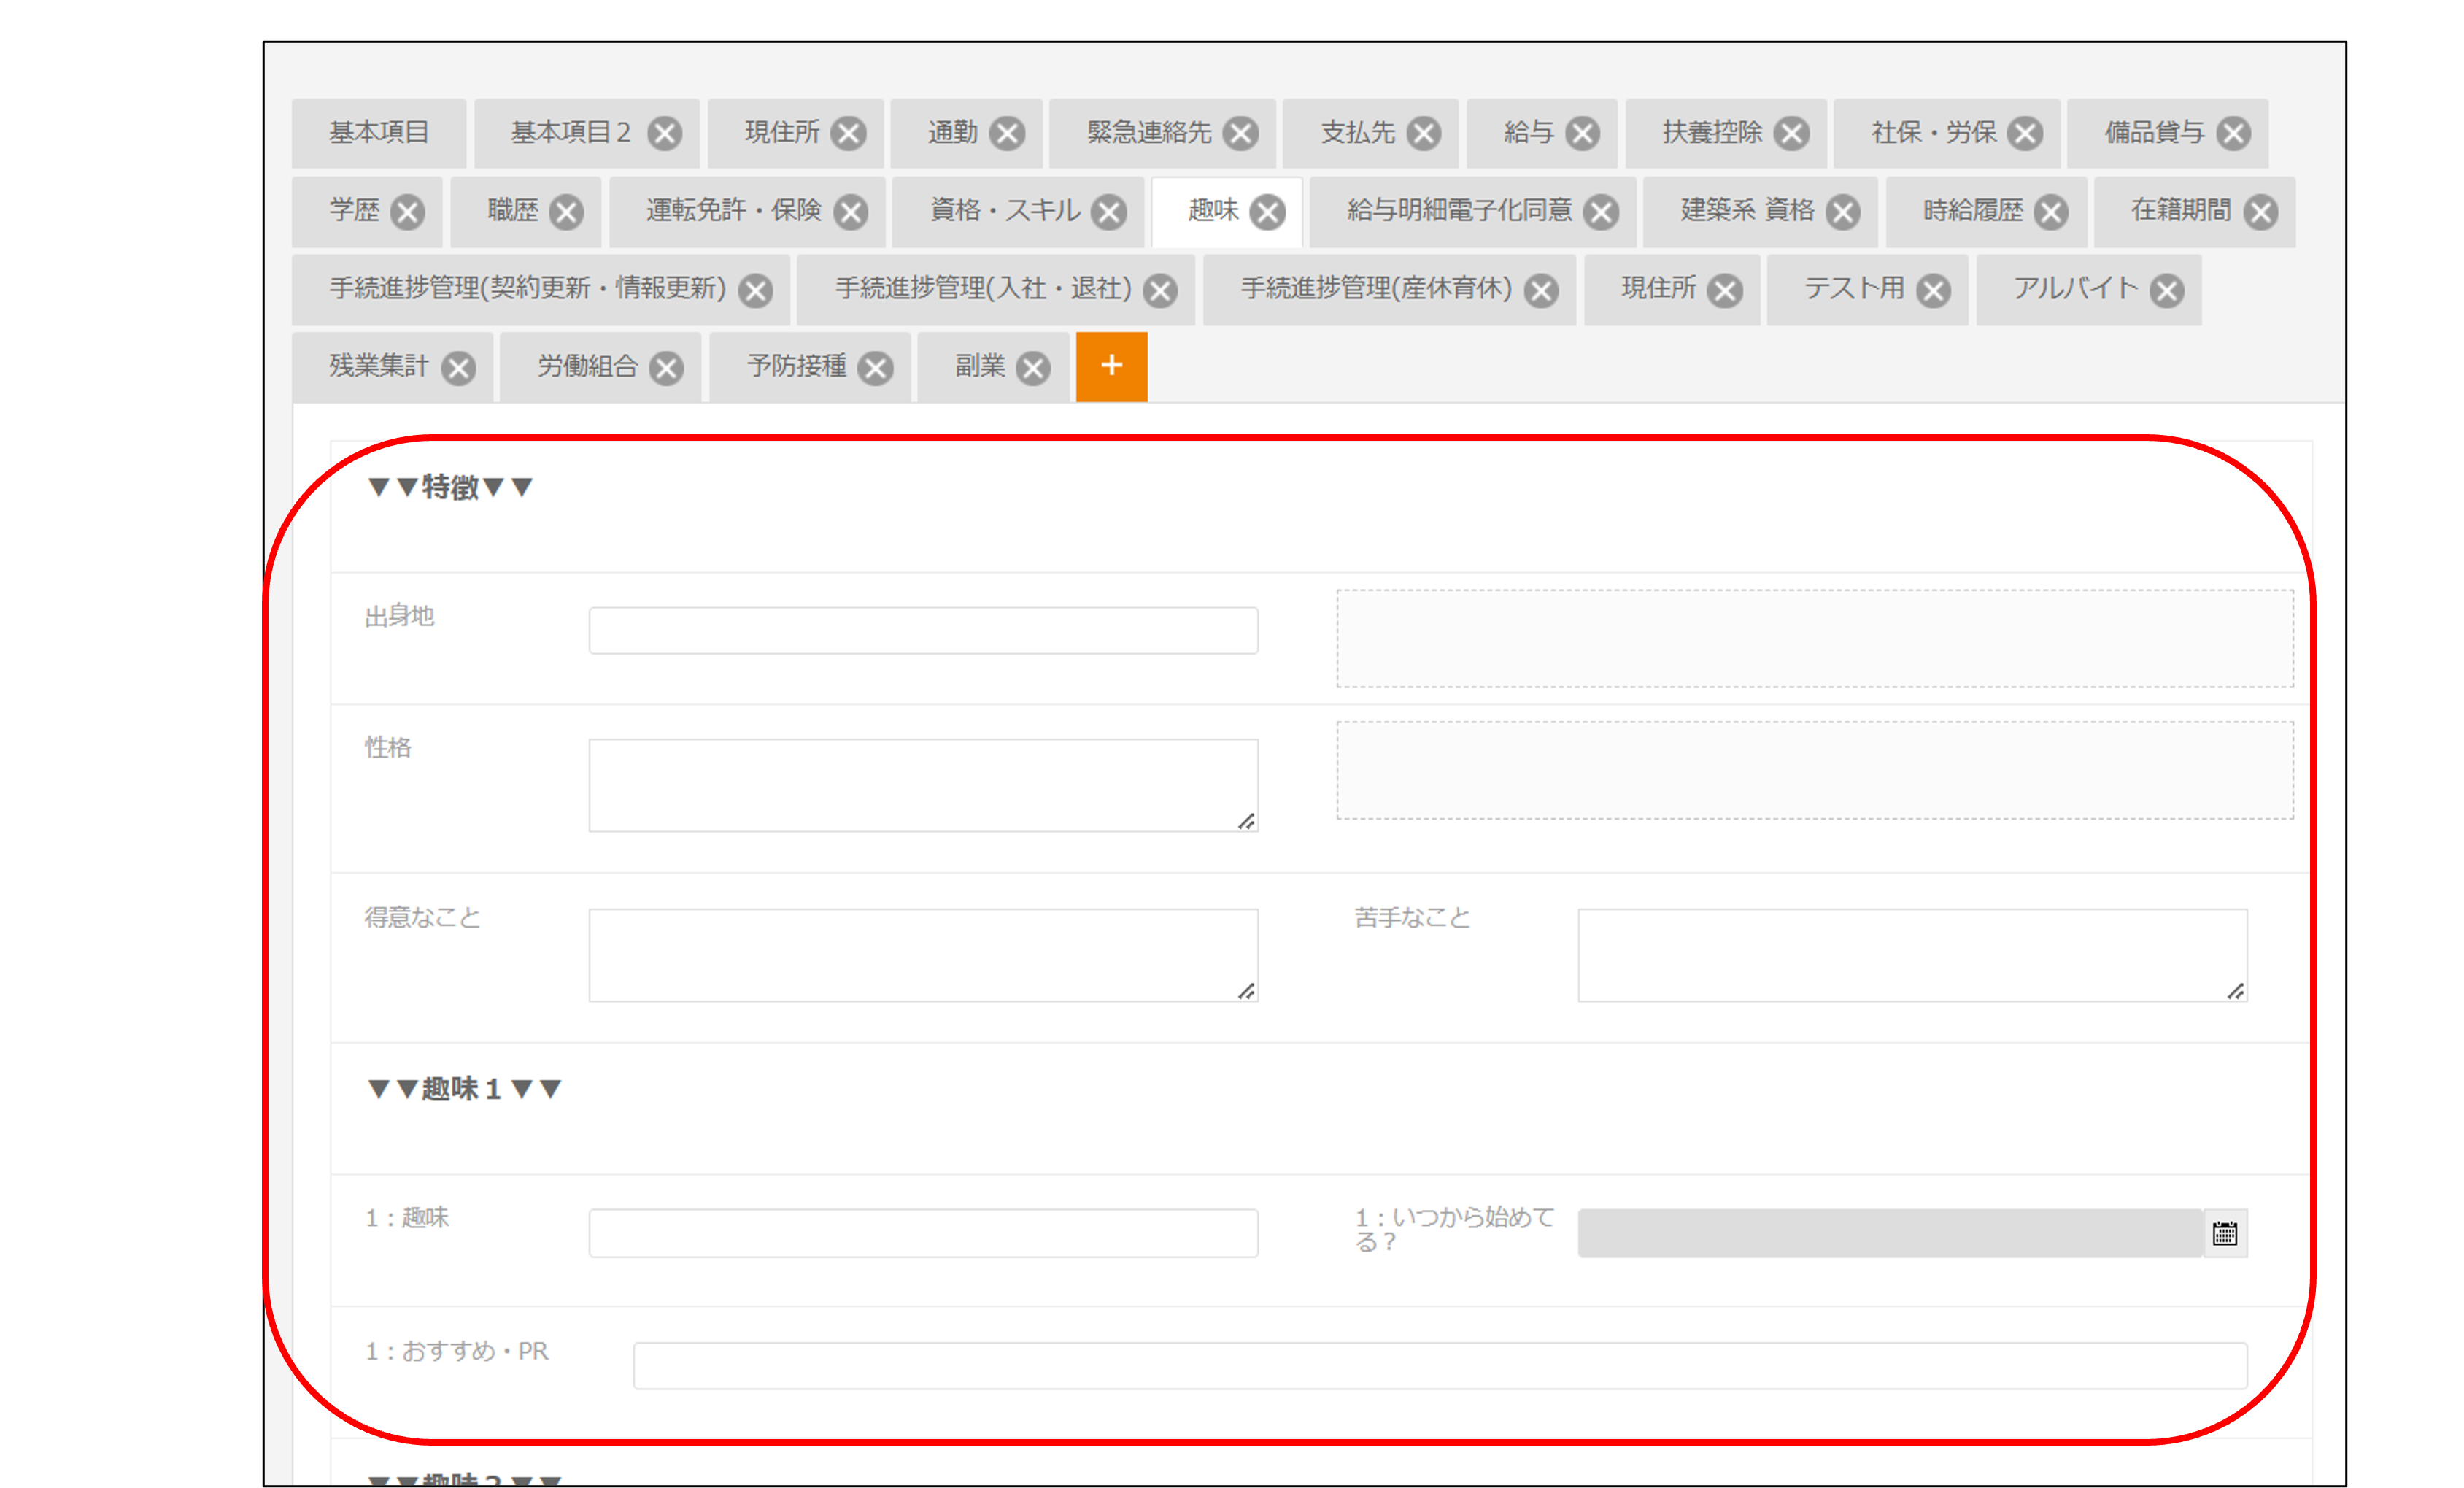
Task: Click the ▼▼特徴▼▼ section heading
Action: (450, 488)
